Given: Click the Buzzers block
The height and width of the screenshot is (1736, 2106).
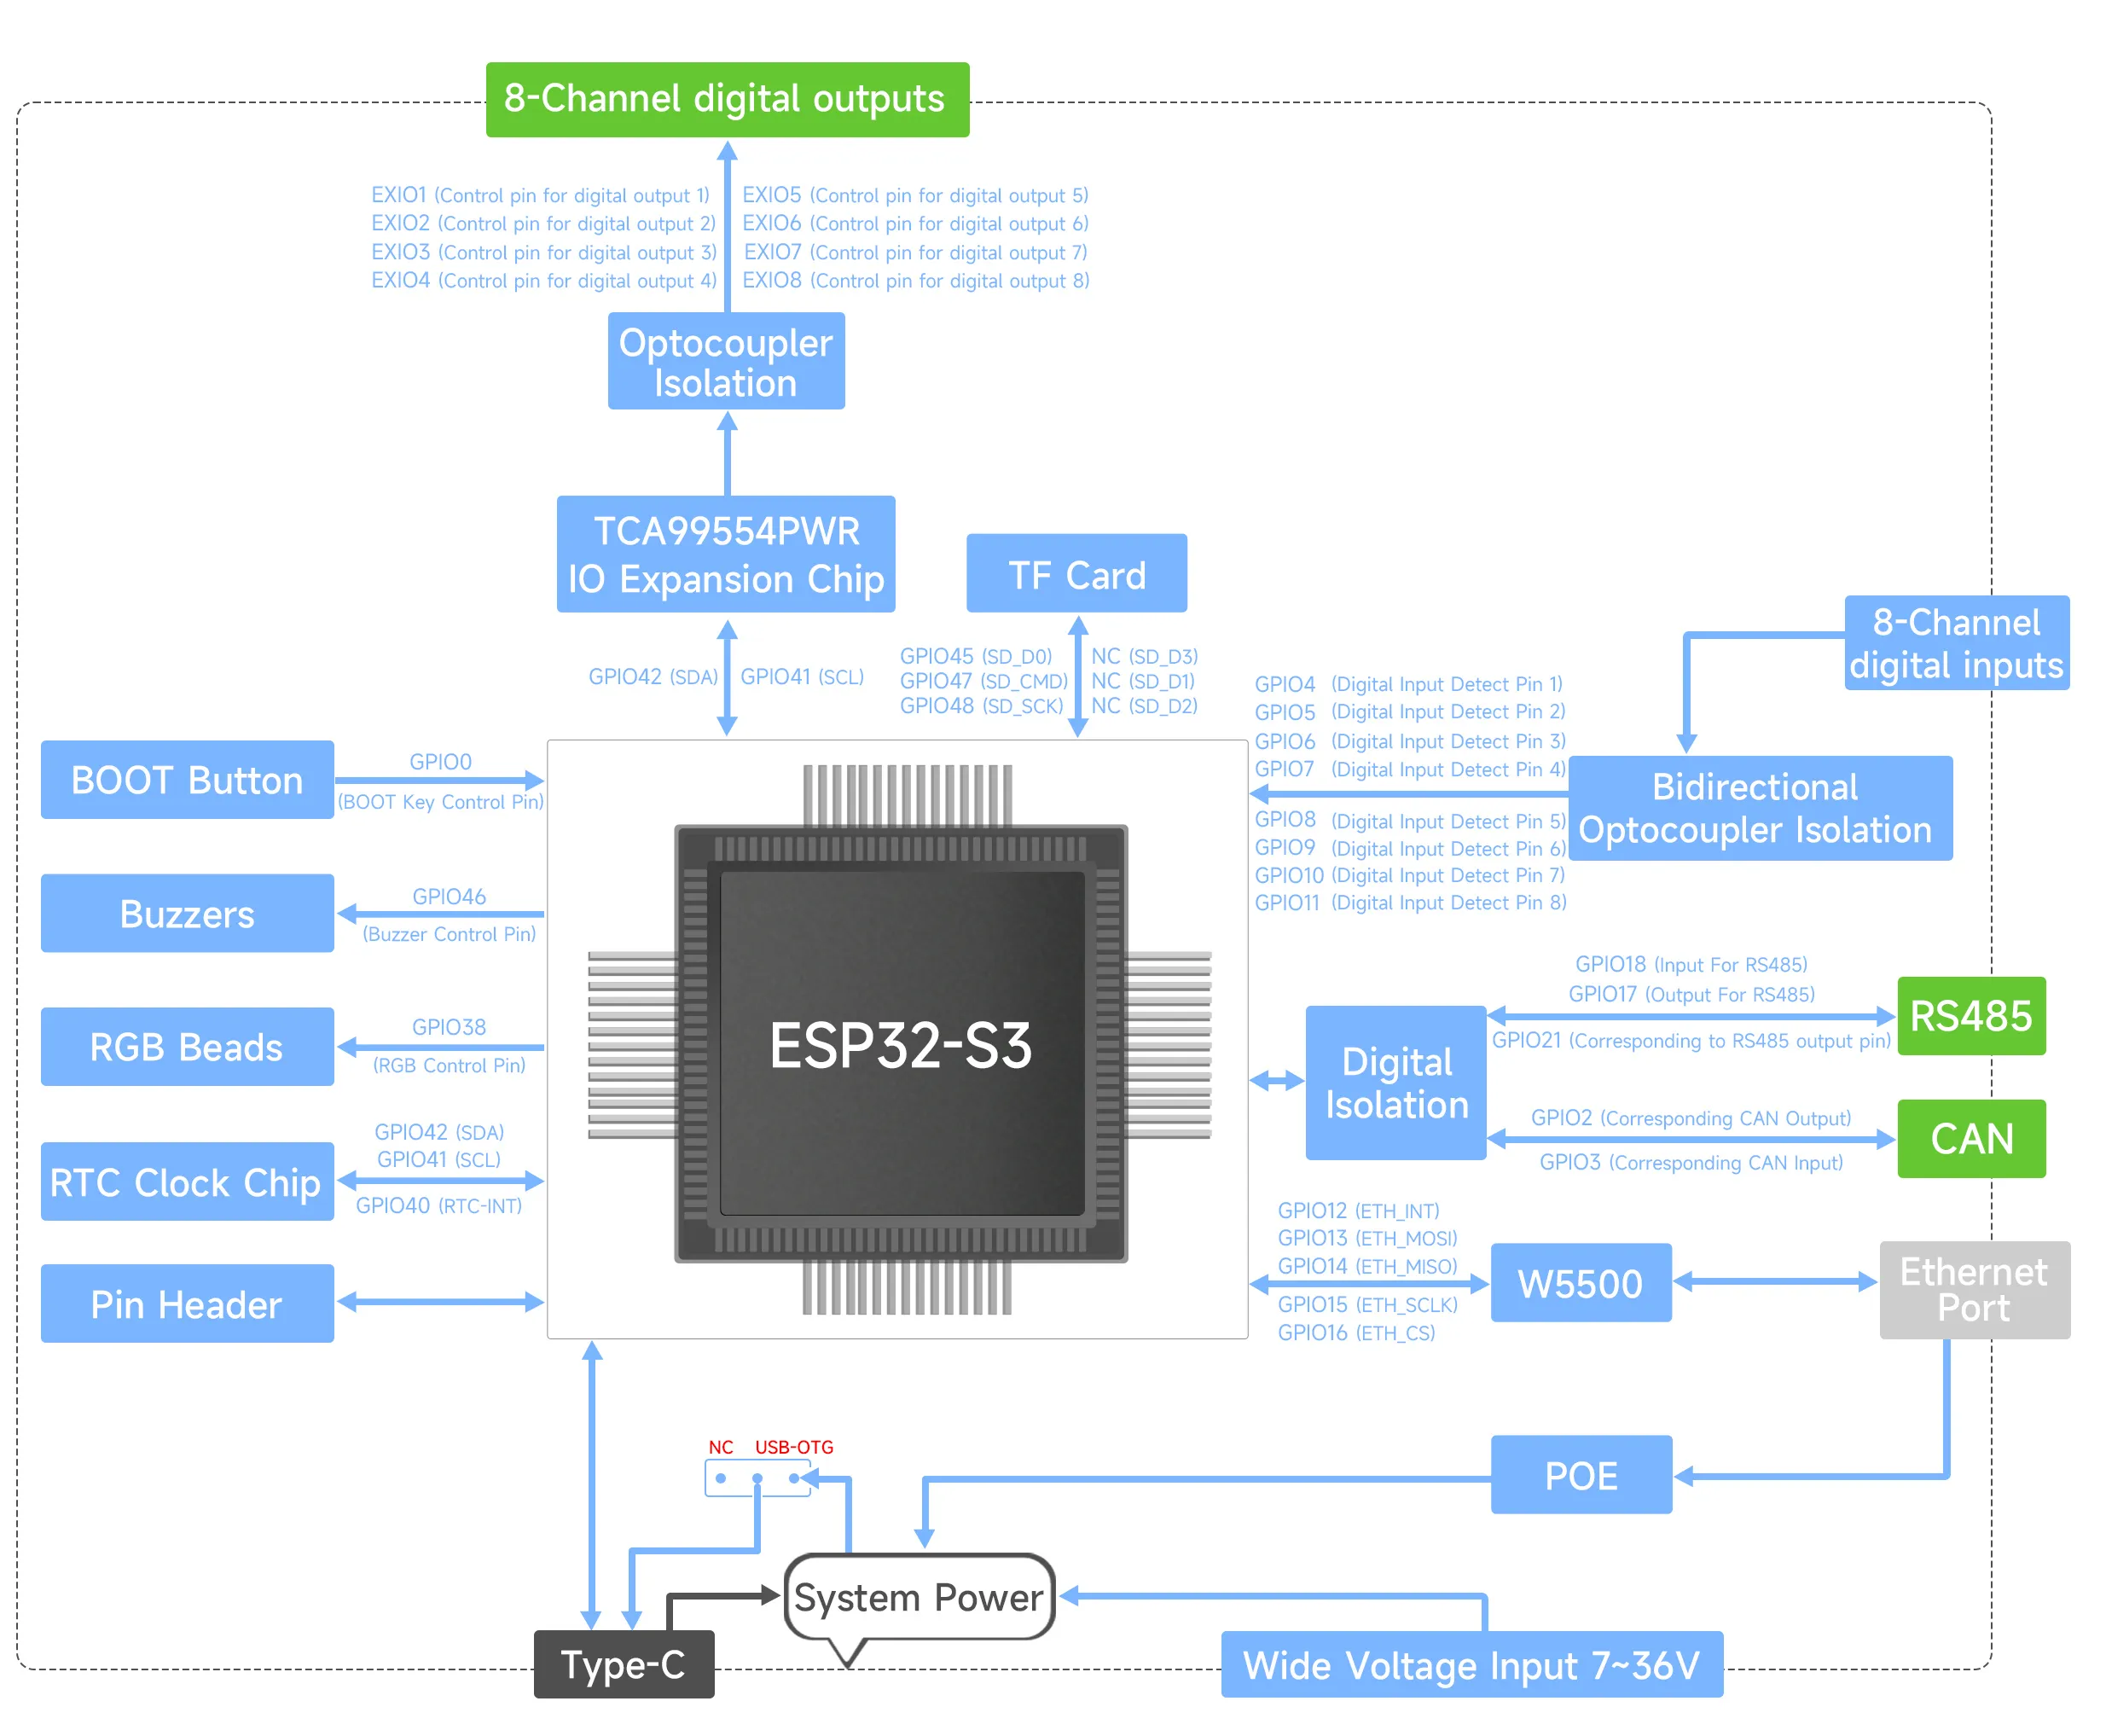Looking at the screenshot, I should point(187,913).
